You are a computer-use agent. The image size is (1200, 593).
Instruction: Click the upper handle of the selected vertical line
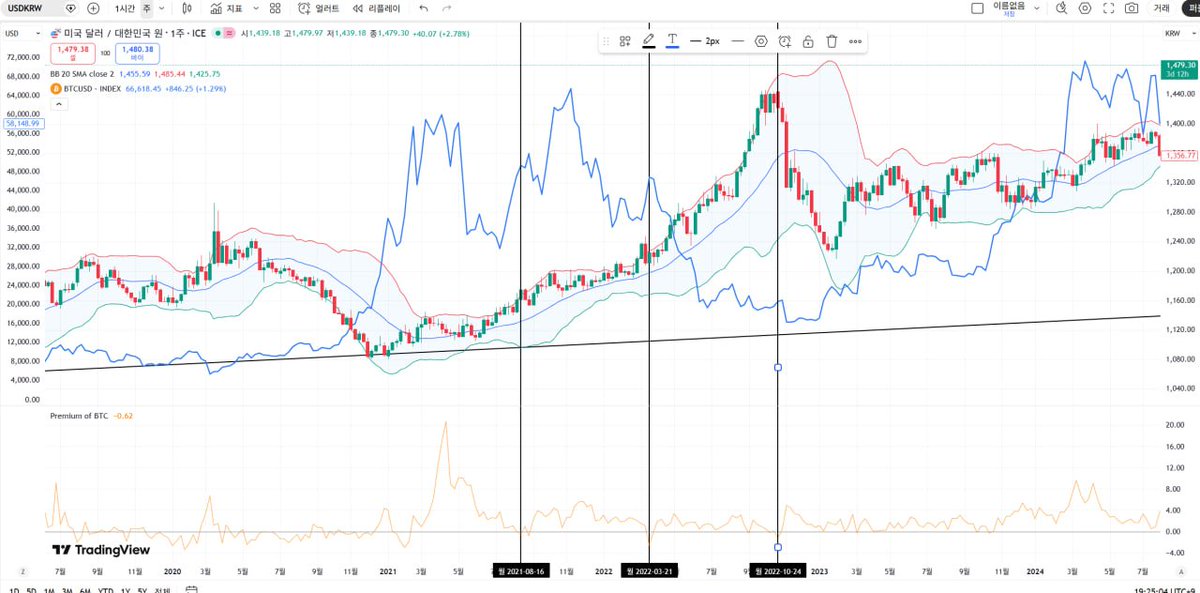pyautogui.click(x=778, y=368)
